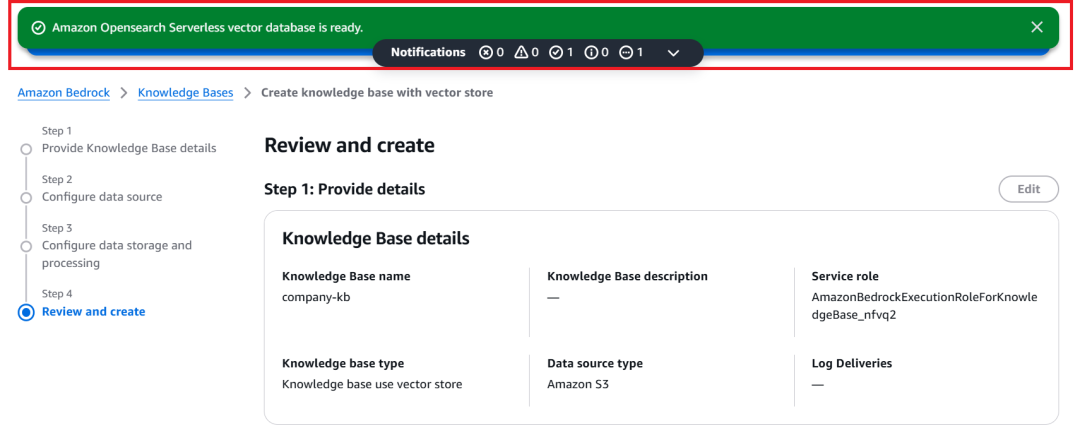Select the Step 1 radio indicator
Viewport: 1080px width, 445px height.
26,149
